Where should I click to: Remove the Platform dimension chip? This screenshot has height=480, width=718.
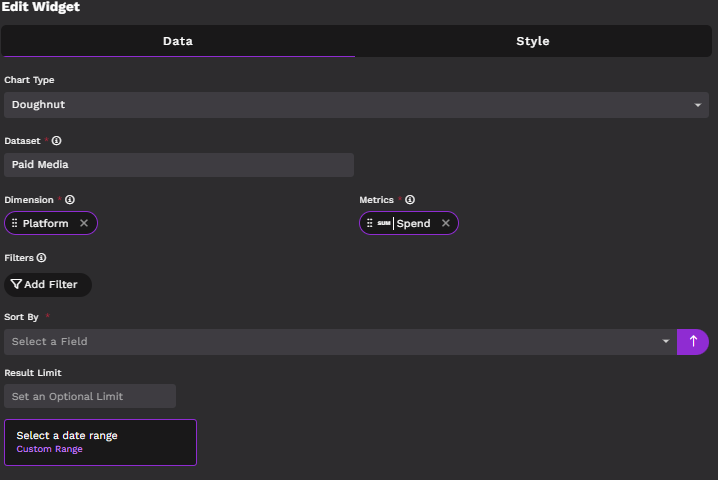(84, 223)
